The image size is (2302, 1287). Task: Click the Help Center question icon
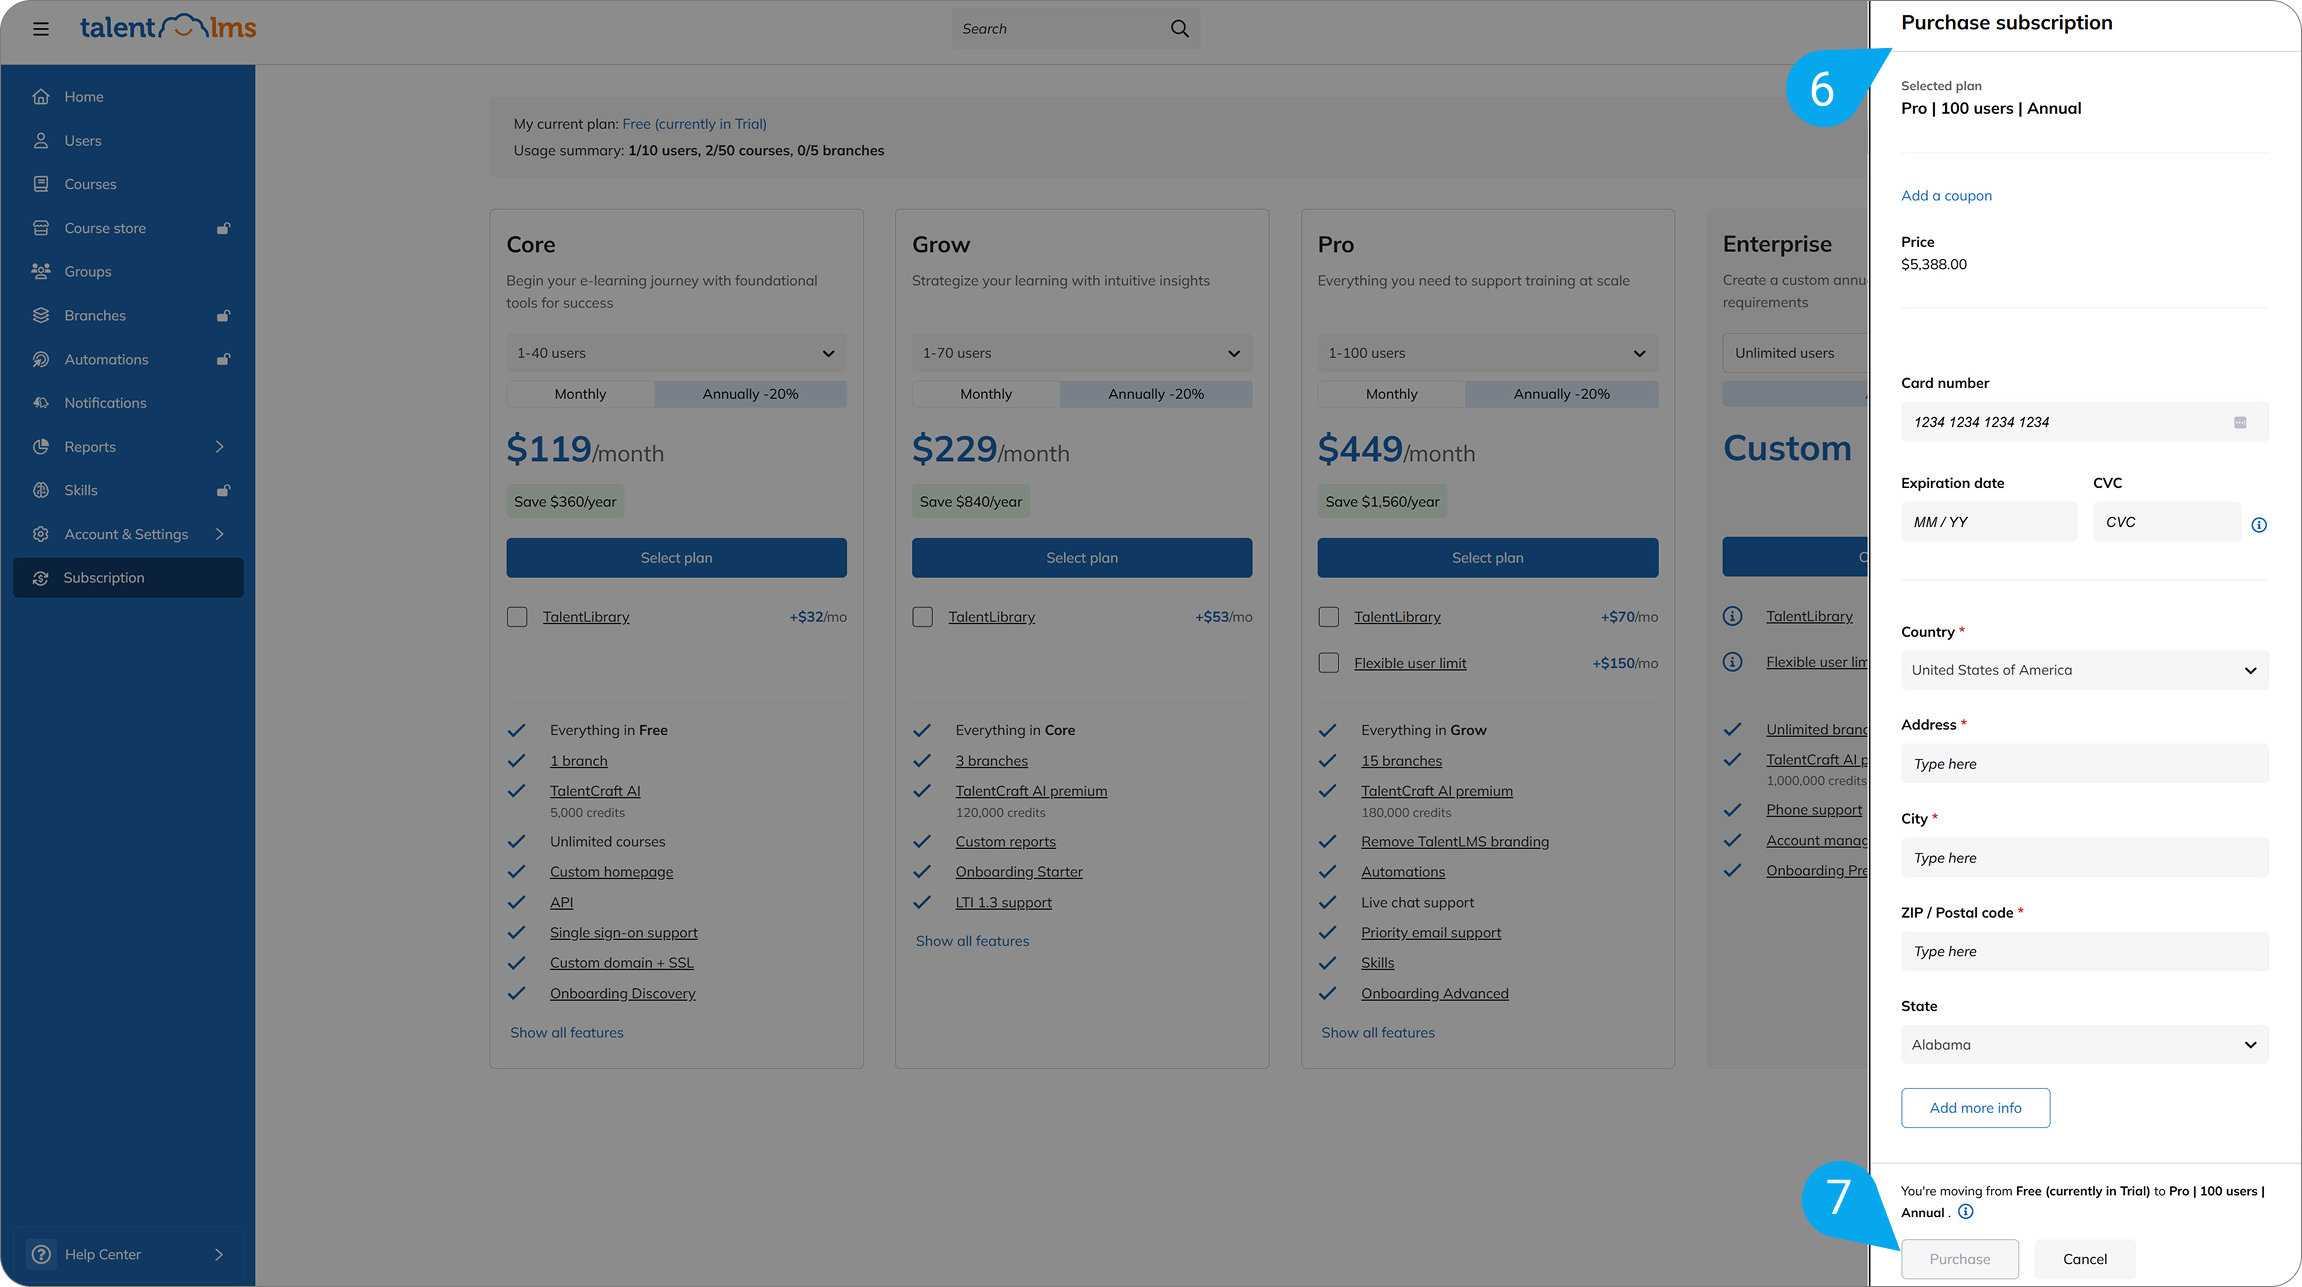(x=41, y=1254)
